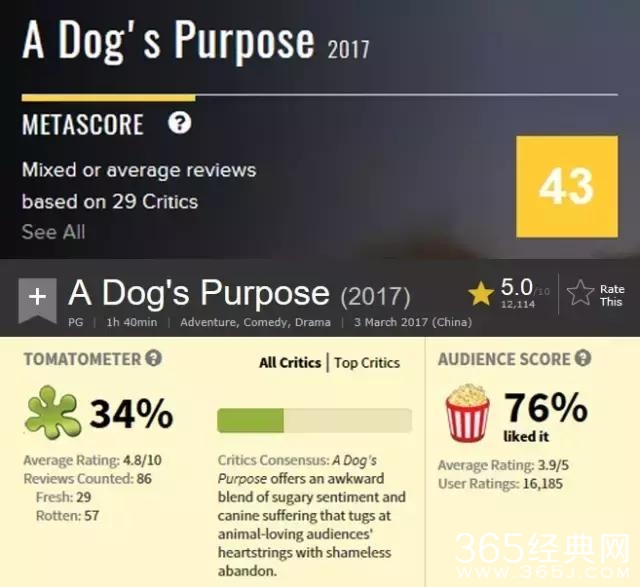Image resolution: width=640 pixels, height=587 pixels.
Task: Switch to the Top Critics tab
Action: [367, 363]
